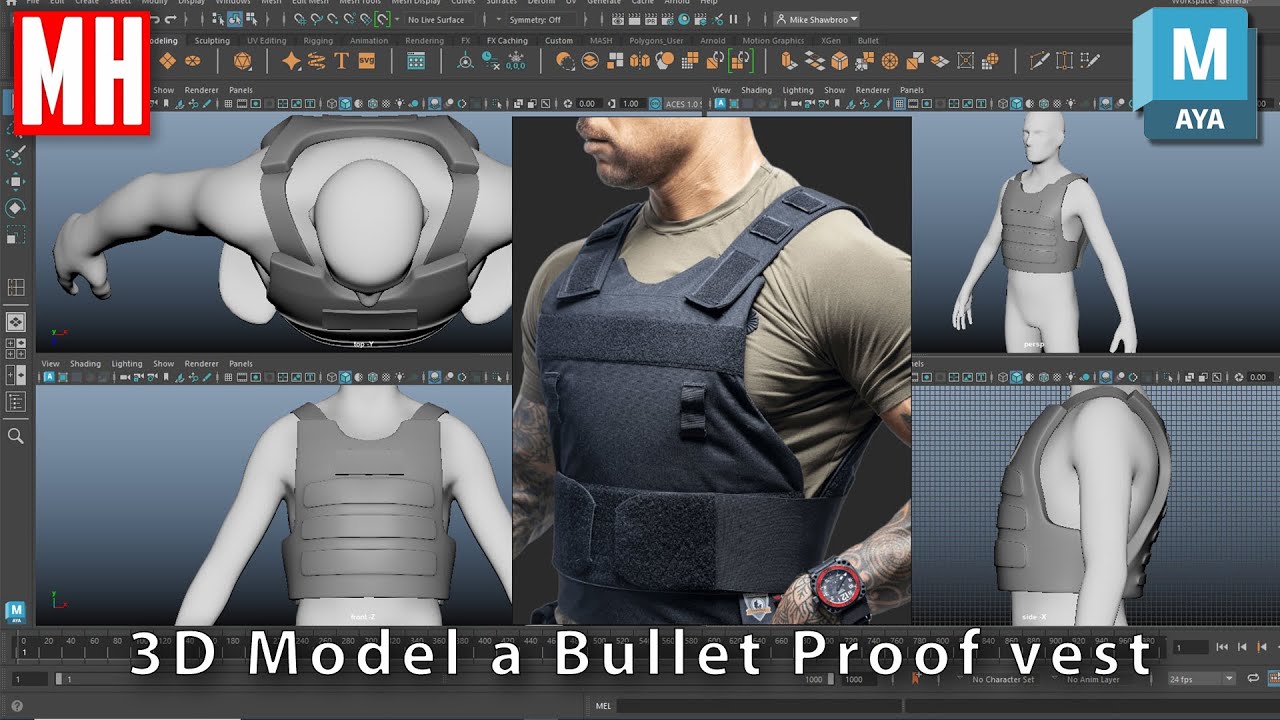Open Lighting menu in front panel
The image size is (1280, 720).
tap(127, 364)
